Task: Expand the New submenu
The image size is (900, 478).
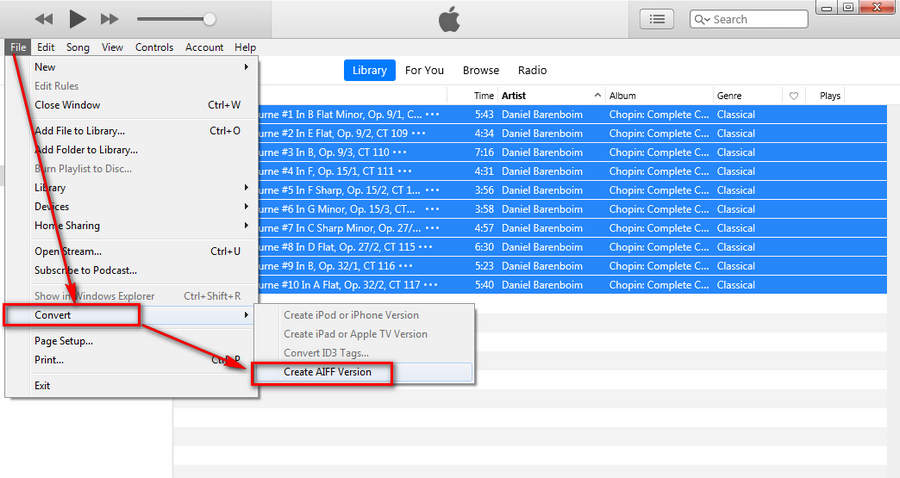Action: coord(141,67)
